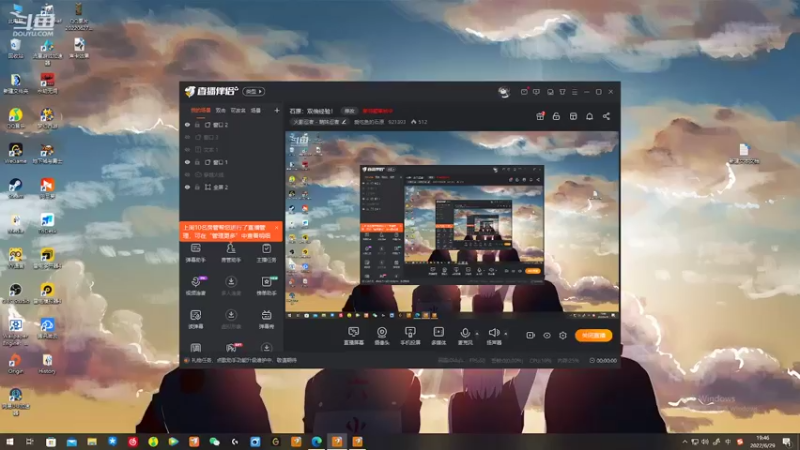Open the streamer avatar in the title bar
800x450 pixels.
point(504,92)
